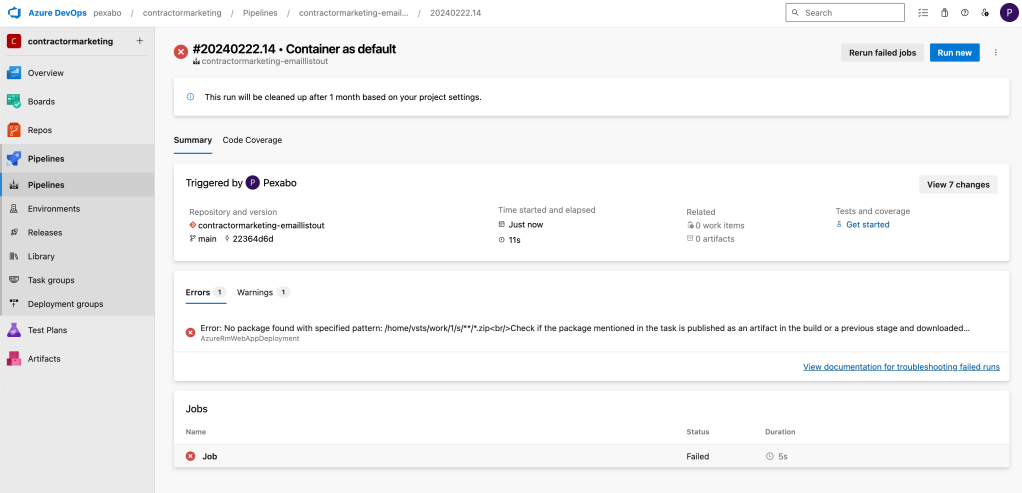Click the red error icon beside error message
The image size is (1022, 493).
(x=190, y=333)
